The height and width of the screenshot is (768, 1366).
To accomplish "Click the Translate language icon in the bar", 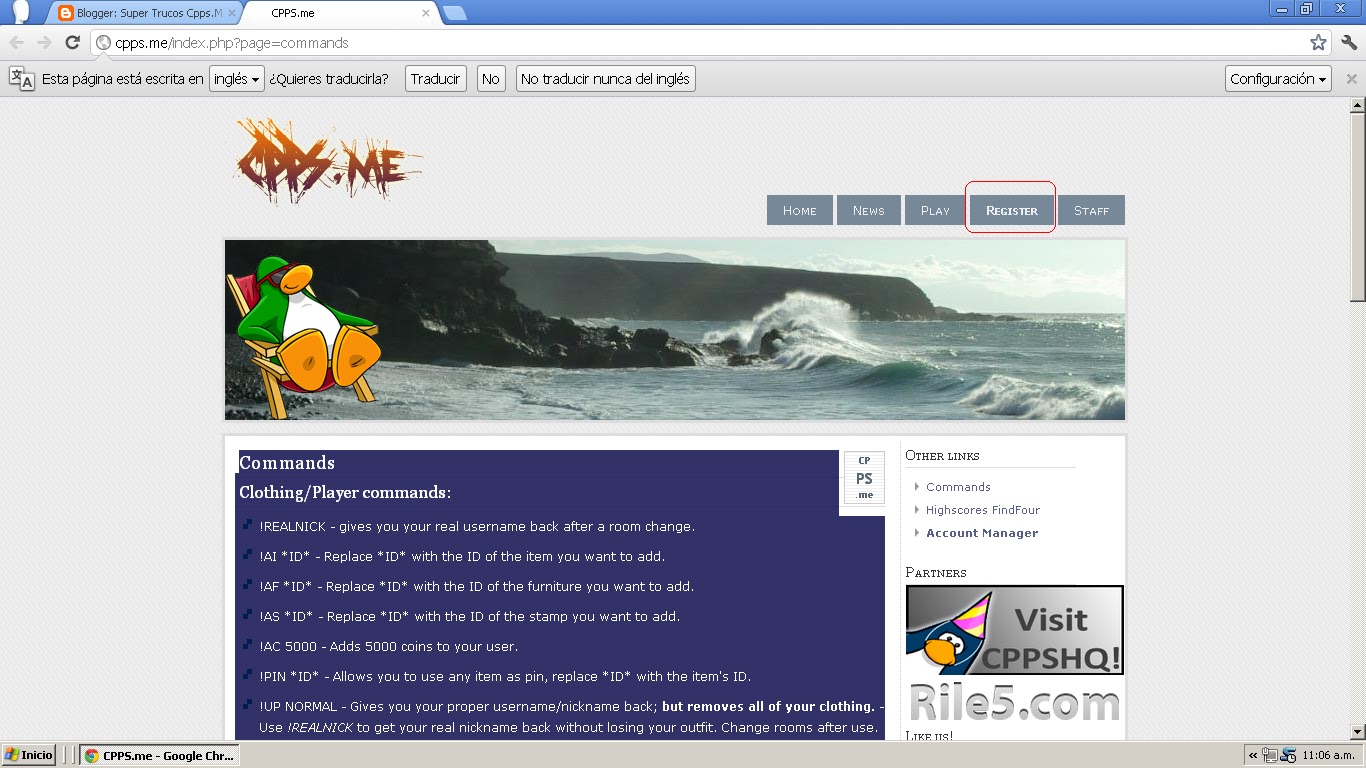I will (x=22, y=78).
